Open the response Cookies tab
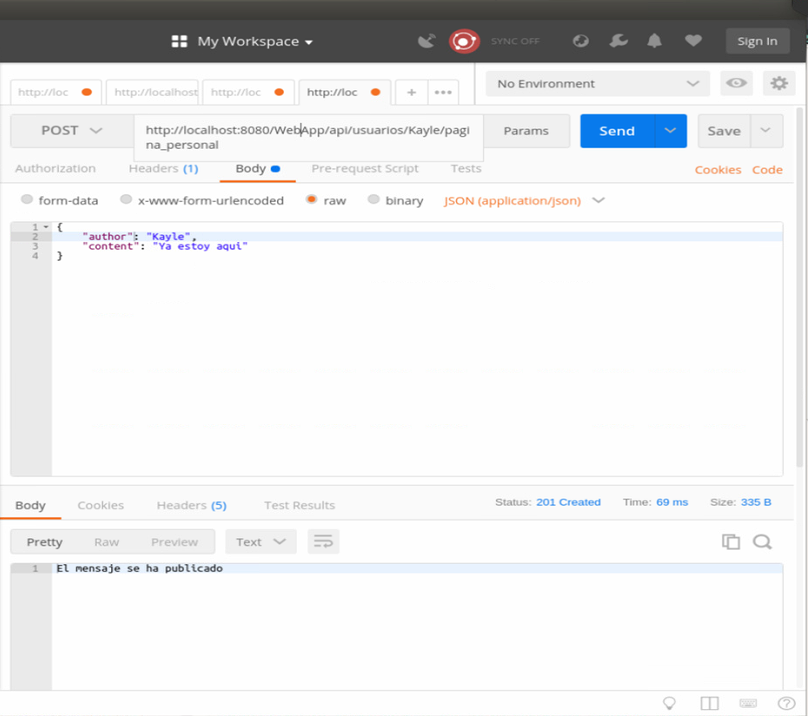808x716 pixels. pos(100,505)
